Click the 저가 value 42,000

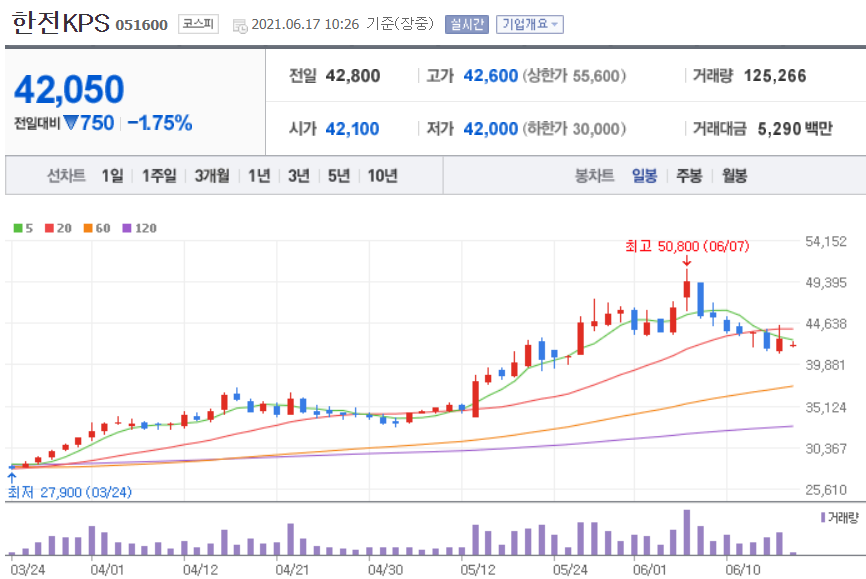pyautogui.click(x=490, y=129)
